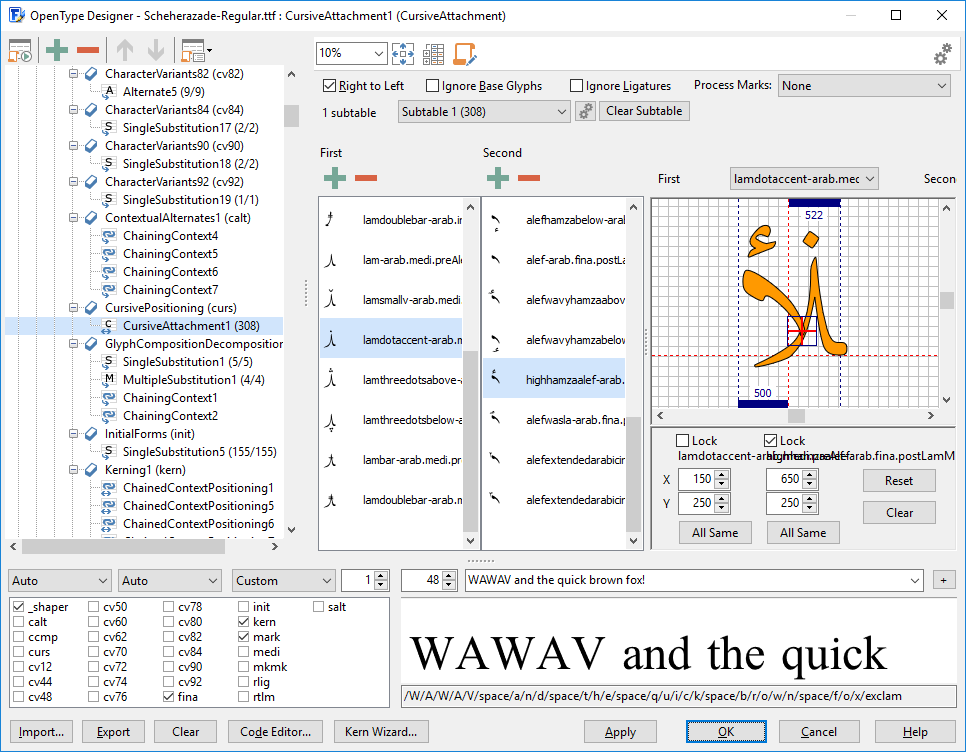Screen dimensions: 966x752
Task: Open the Process Marks dropdown
Action: 864,86
